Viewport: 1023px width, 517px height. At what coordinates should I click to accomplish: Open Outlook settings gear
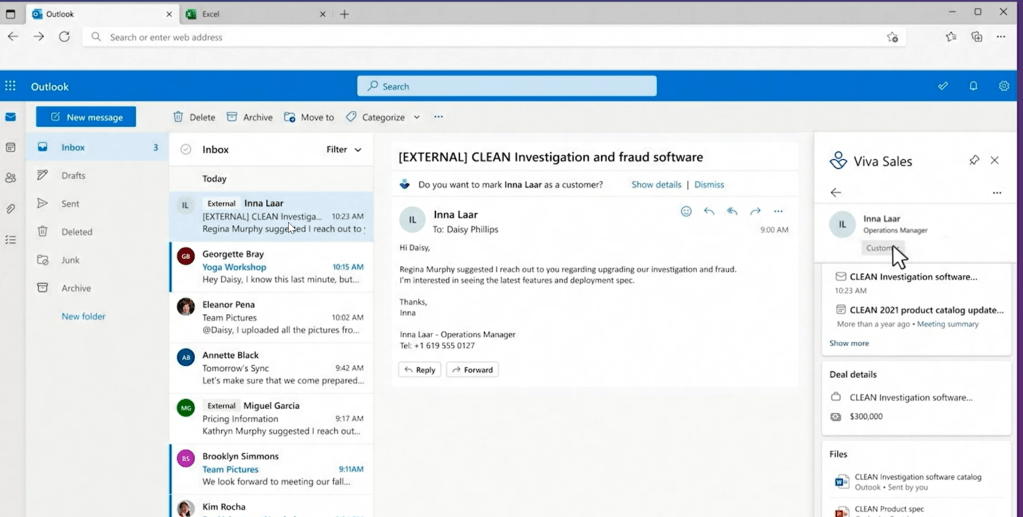coord(1004,86)
